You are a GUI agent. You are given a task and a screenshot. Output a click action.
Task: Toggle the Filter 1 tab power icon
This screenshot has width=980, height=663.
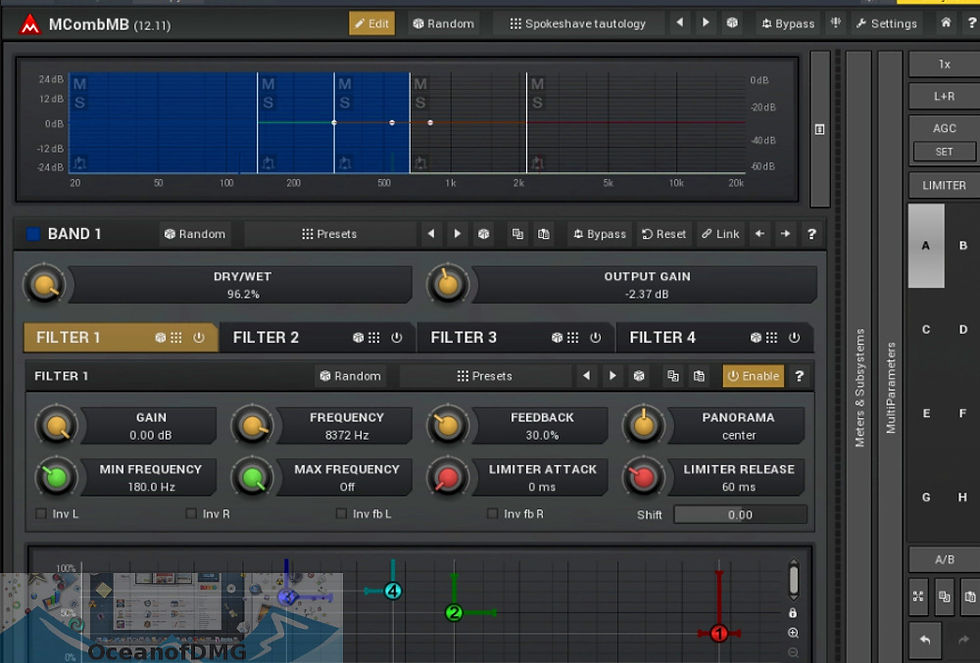[199, 337]
